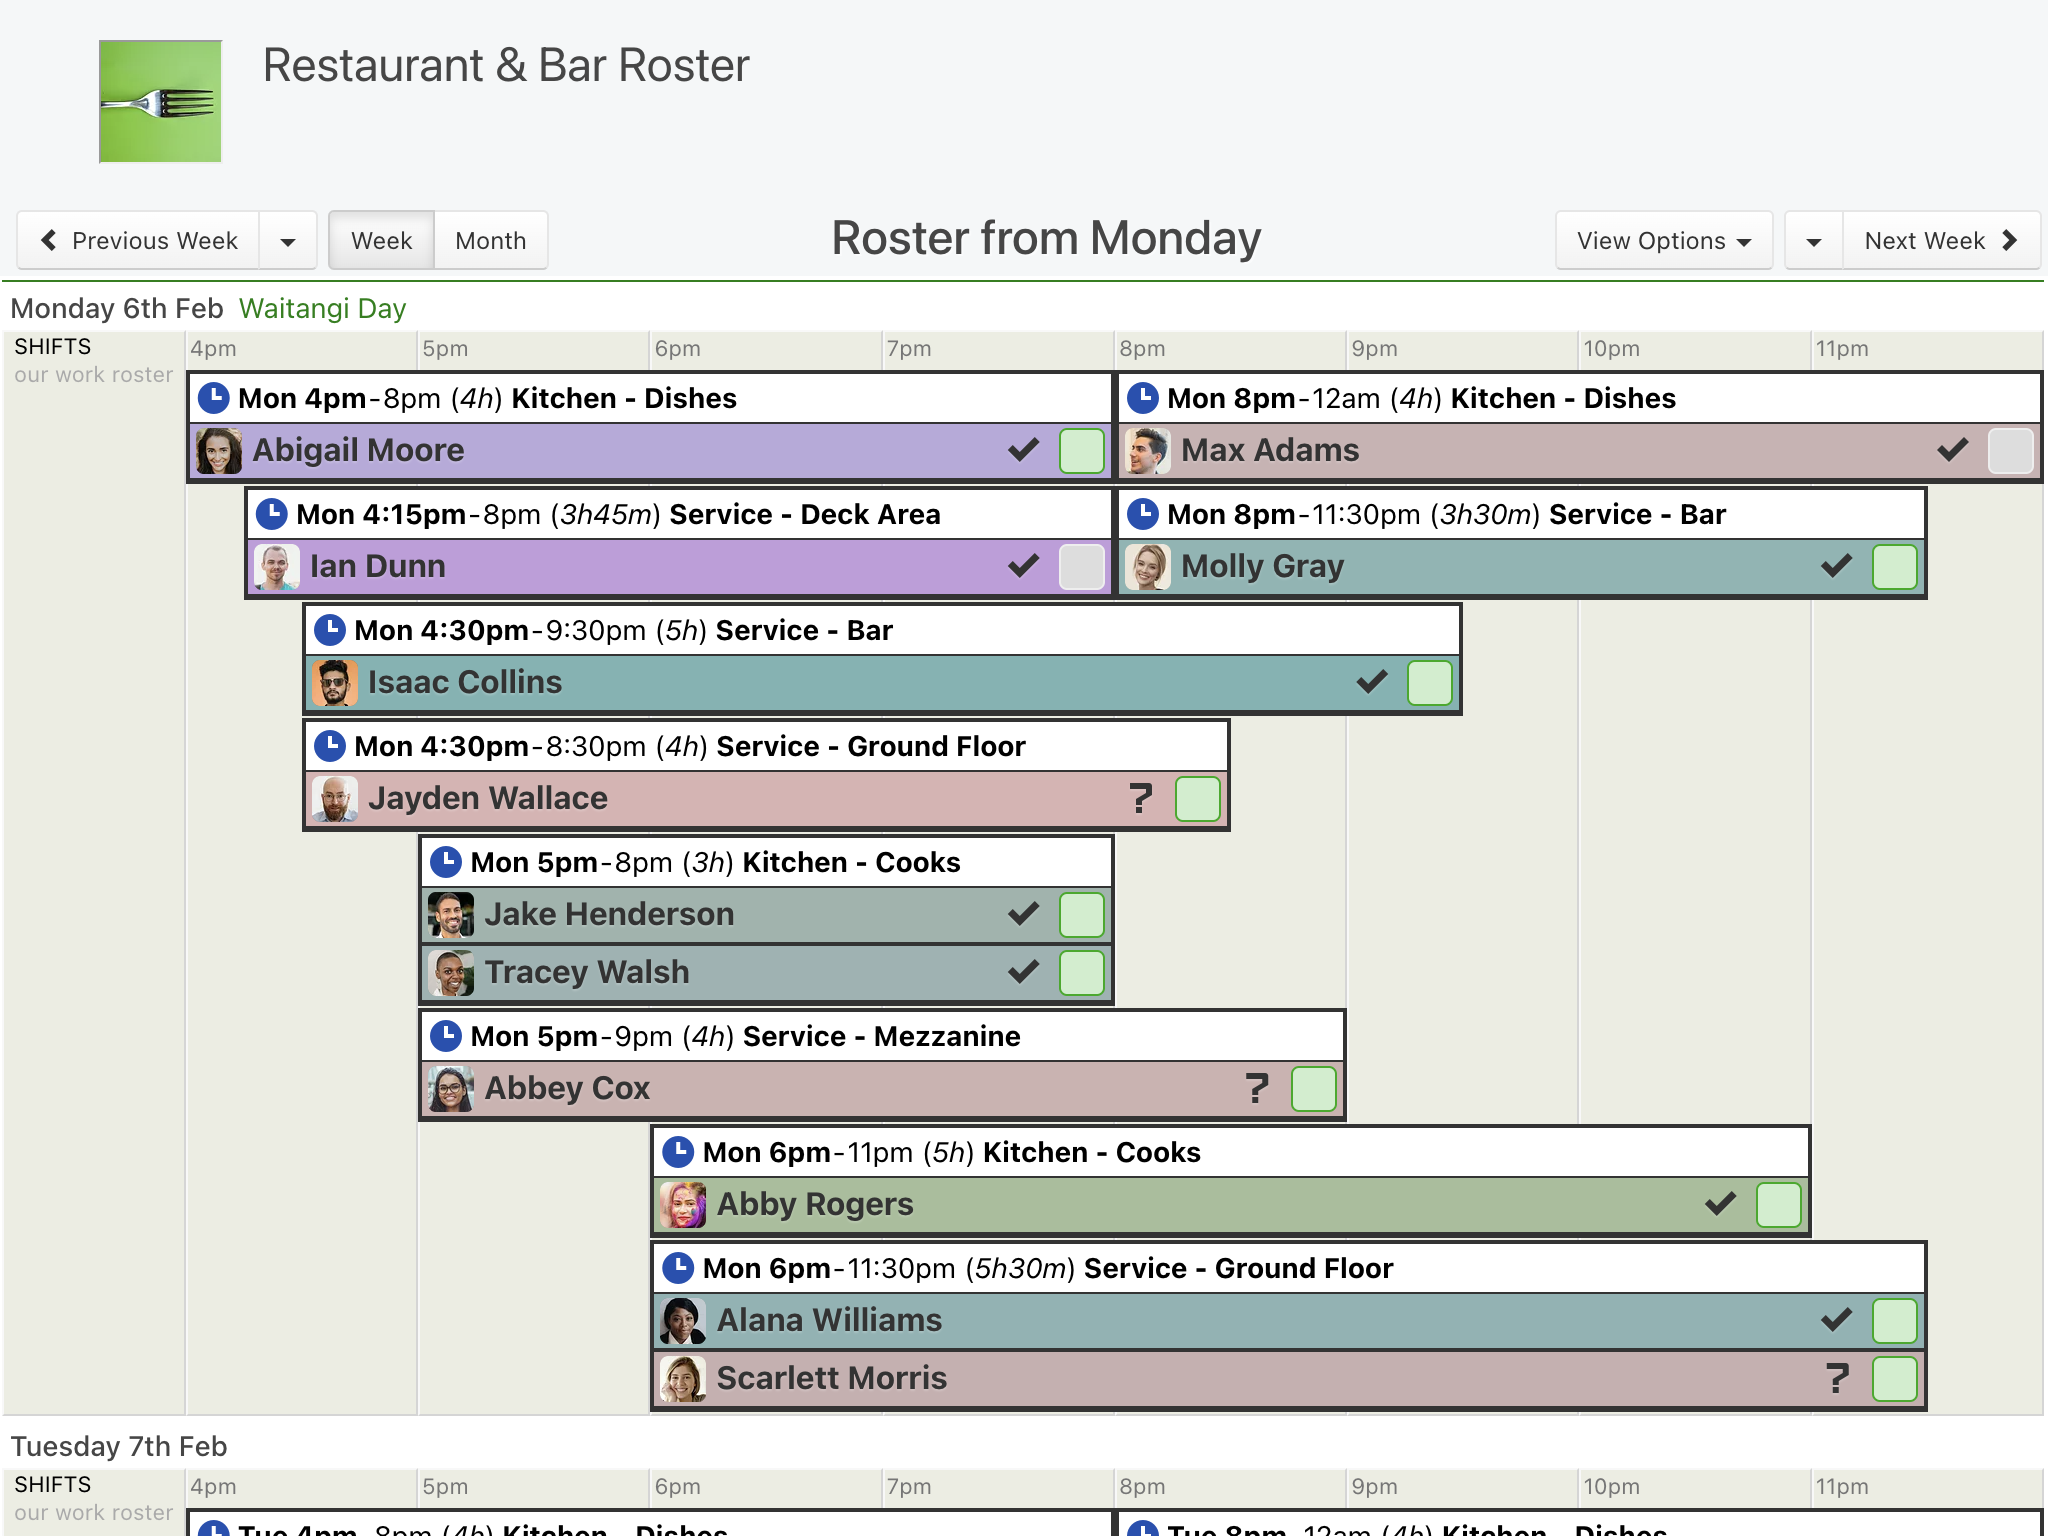
Task: Toggle the green checkbox on the Abigail Moore row
Action: [x=1082, y=451]
